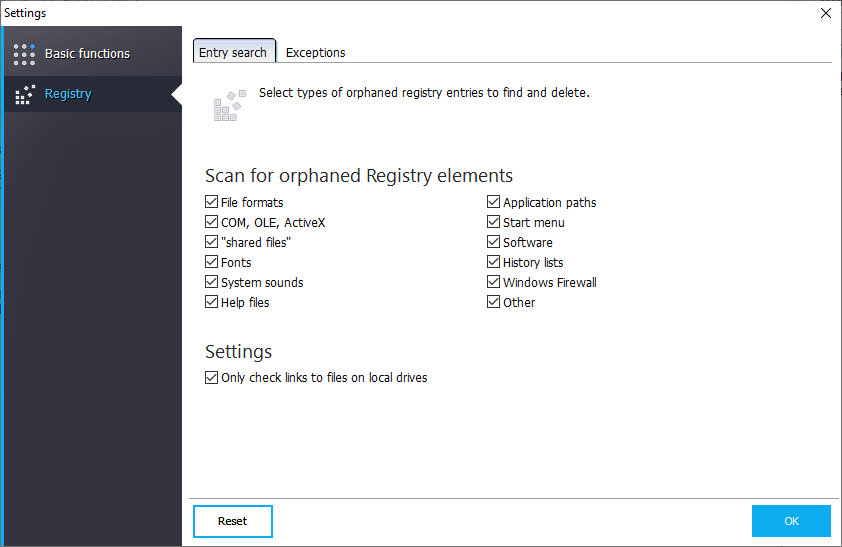Toggle the COM, OLE, ActiveX checkbox
Screen dimensions: 842x547
coord(212,222)
